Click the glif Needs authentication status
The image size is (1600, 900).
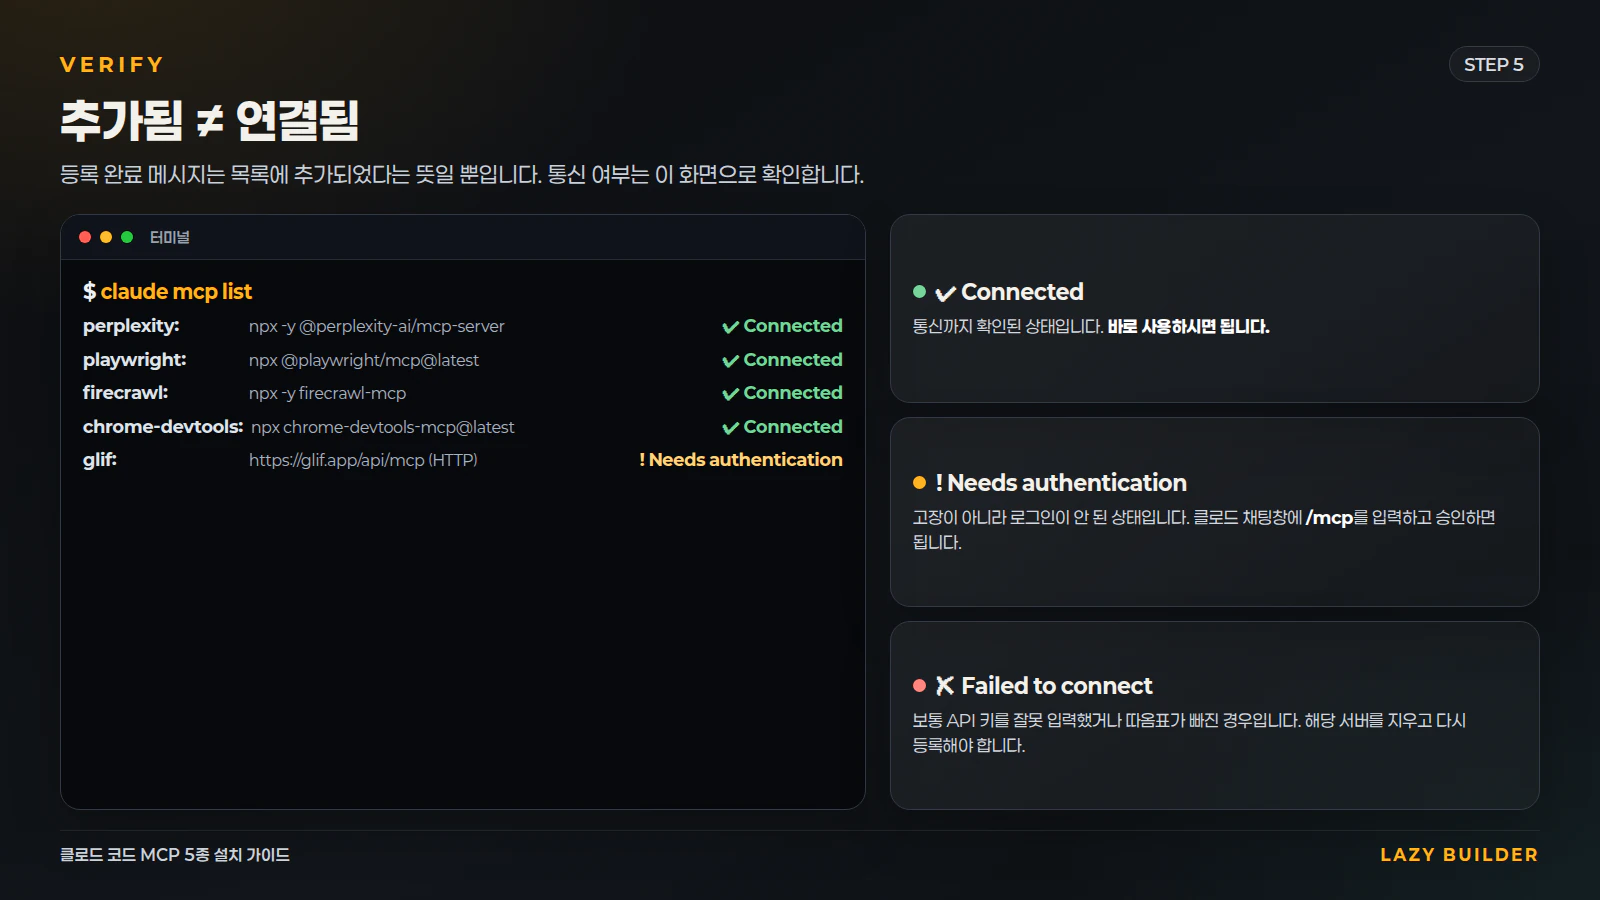(741, 460)
